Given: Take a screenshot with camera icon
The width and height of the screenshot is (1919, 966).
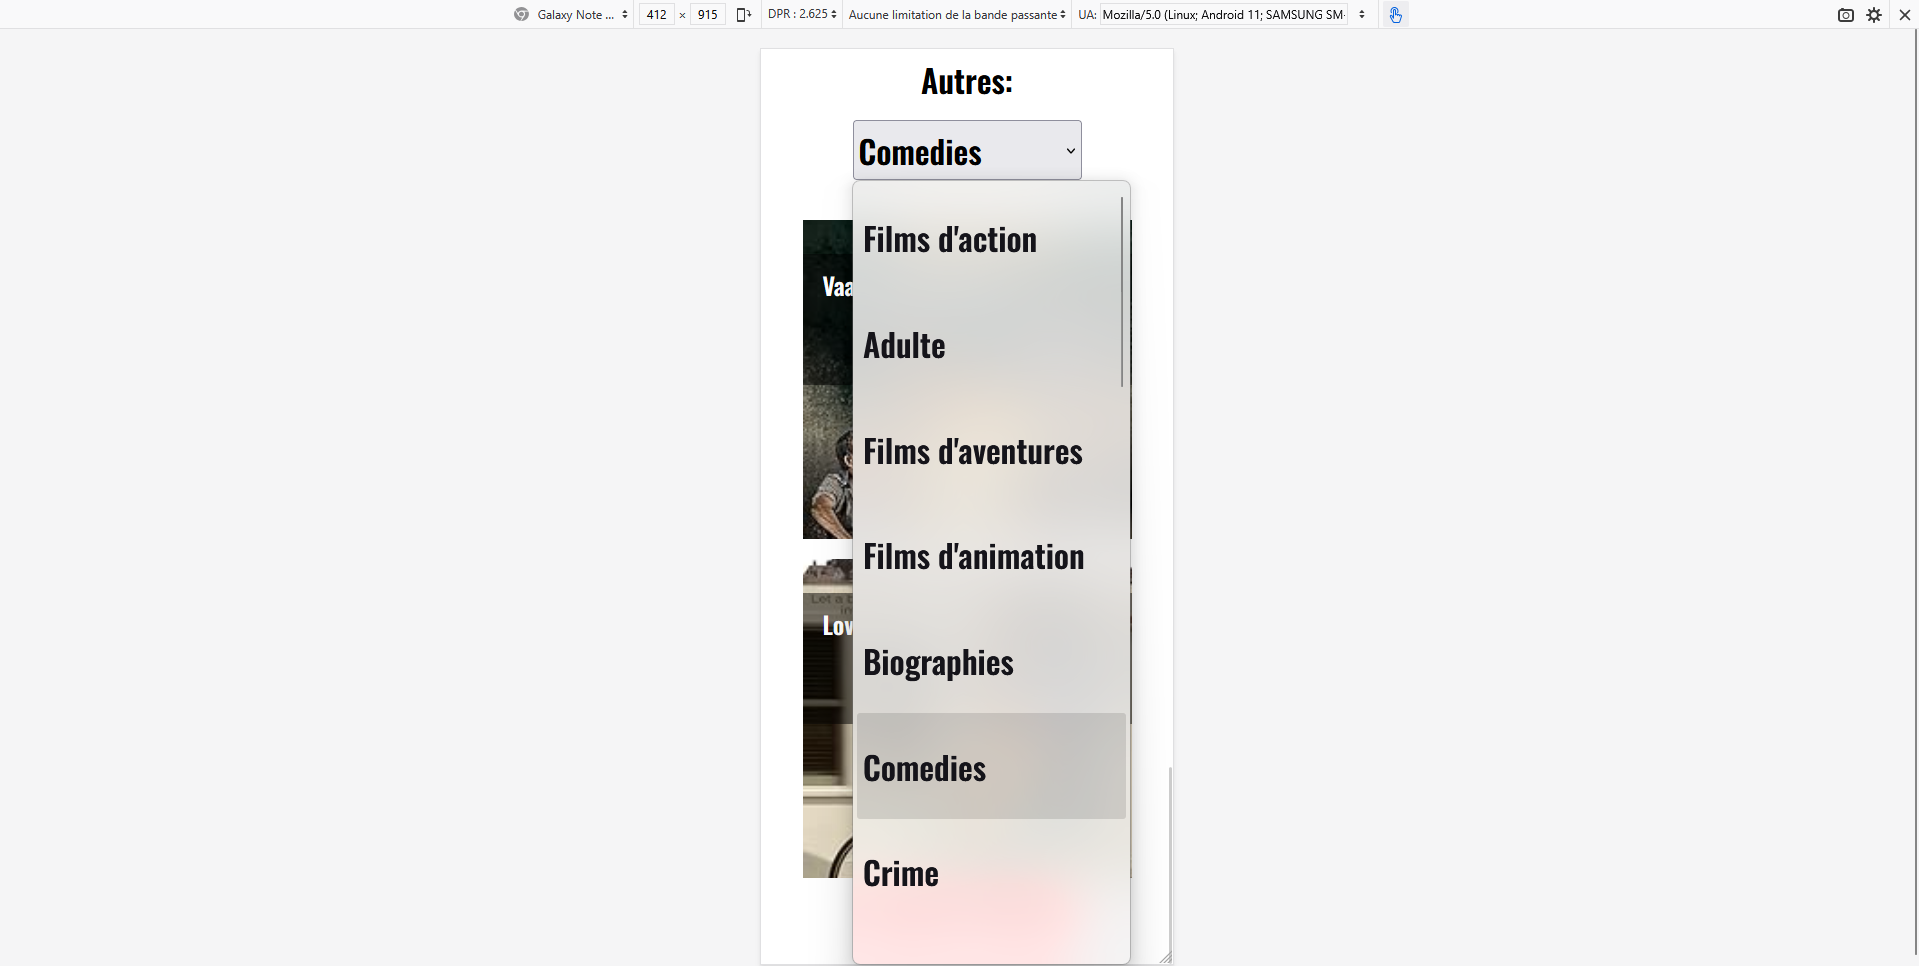Looking at the screenshot, I should pos(1845,15).
